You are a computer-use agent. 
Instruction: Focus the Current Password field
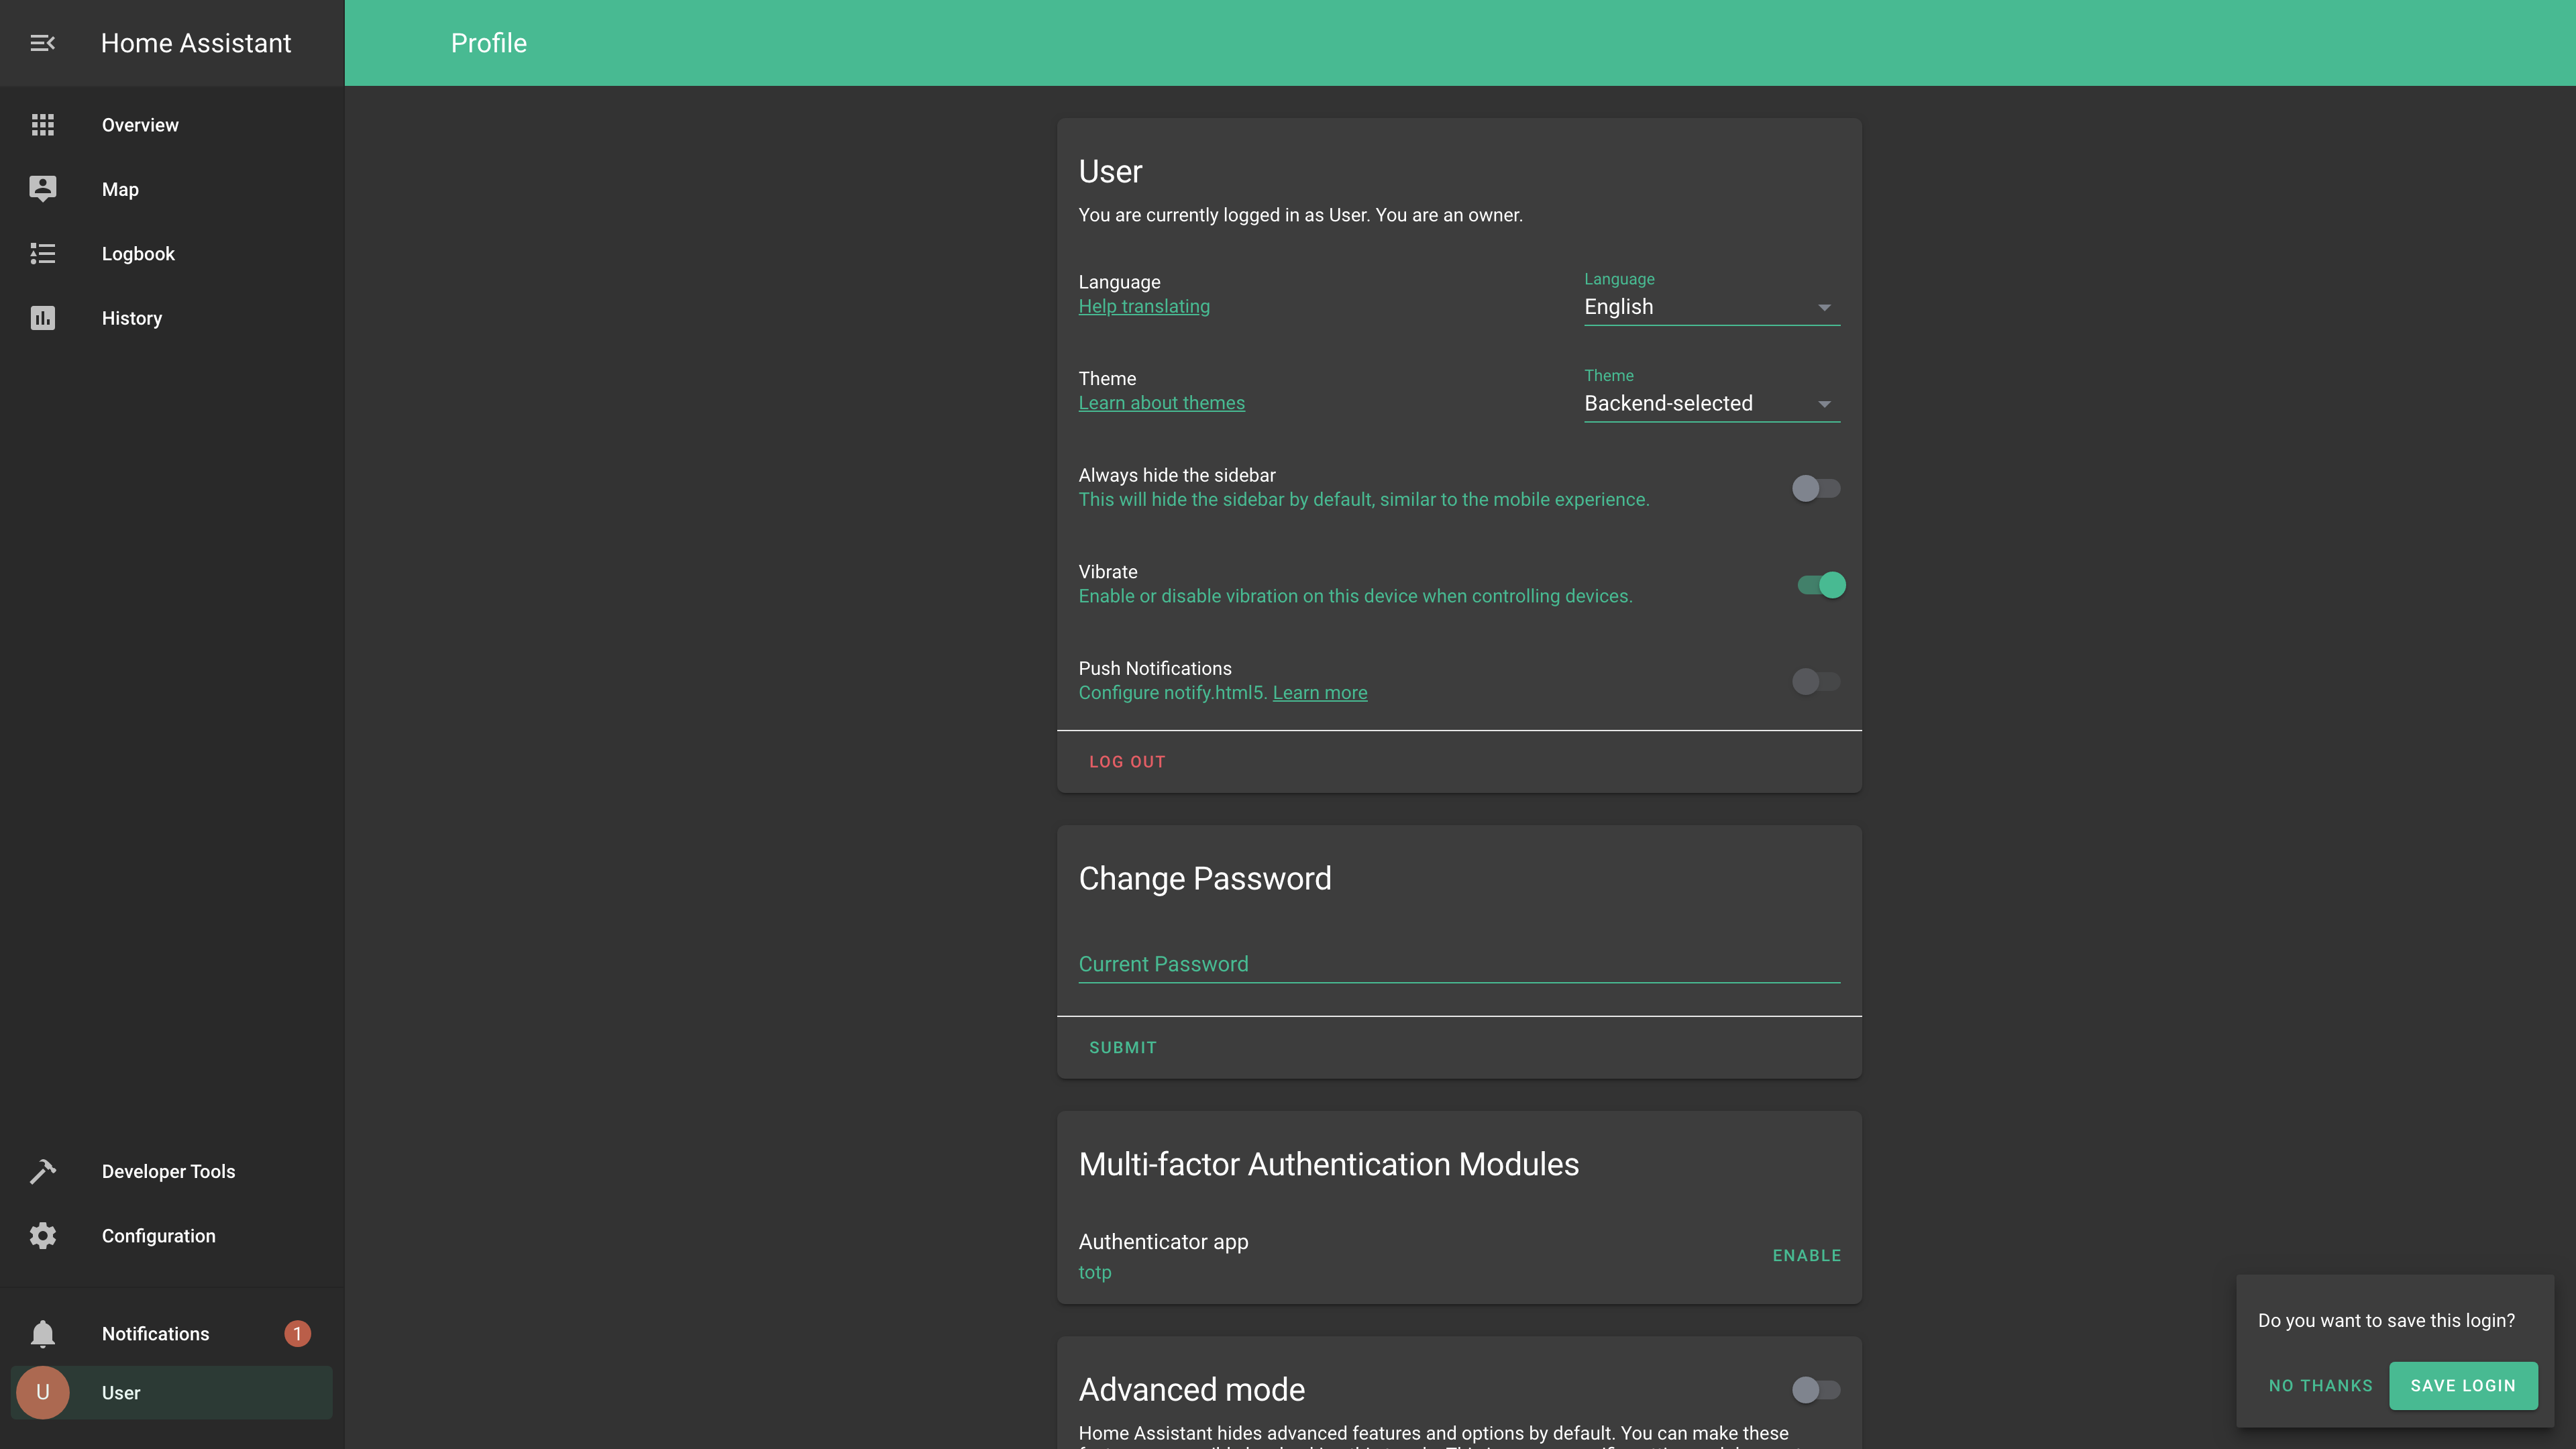click(x=1458, y=964)
